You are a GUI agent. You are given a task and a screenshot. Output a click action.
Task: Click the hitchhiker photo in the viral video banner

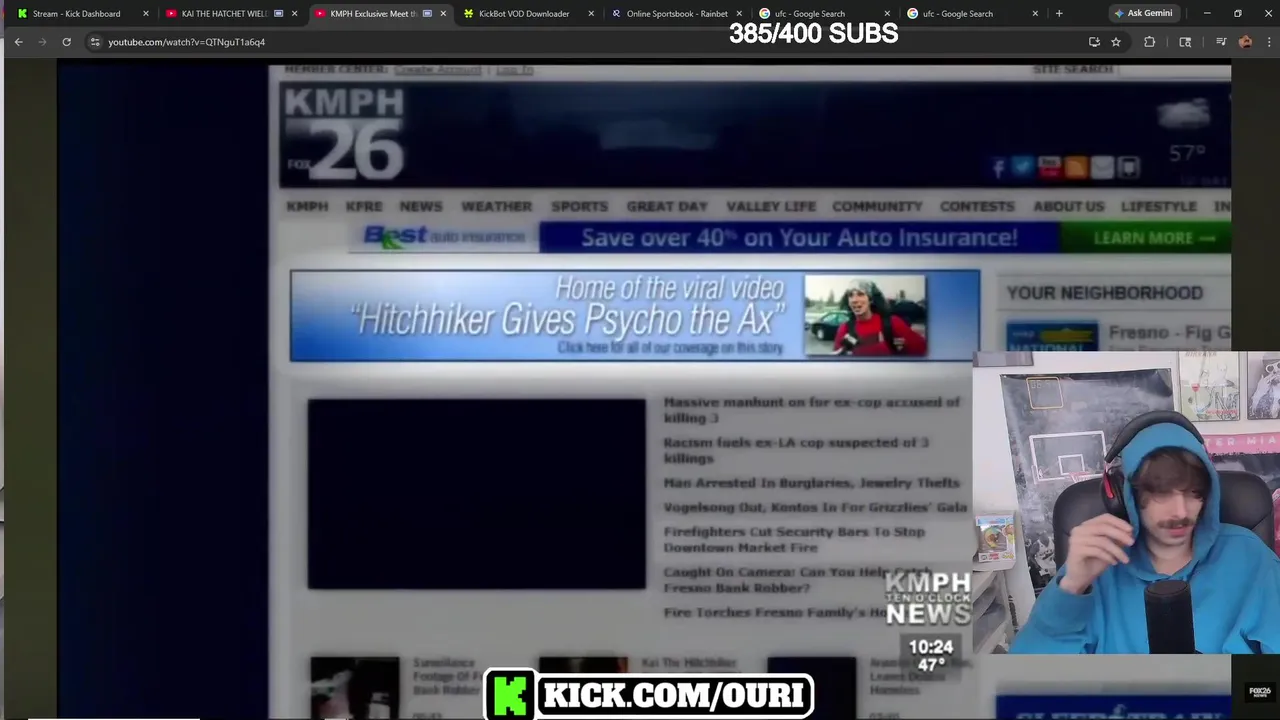point(865,316)
